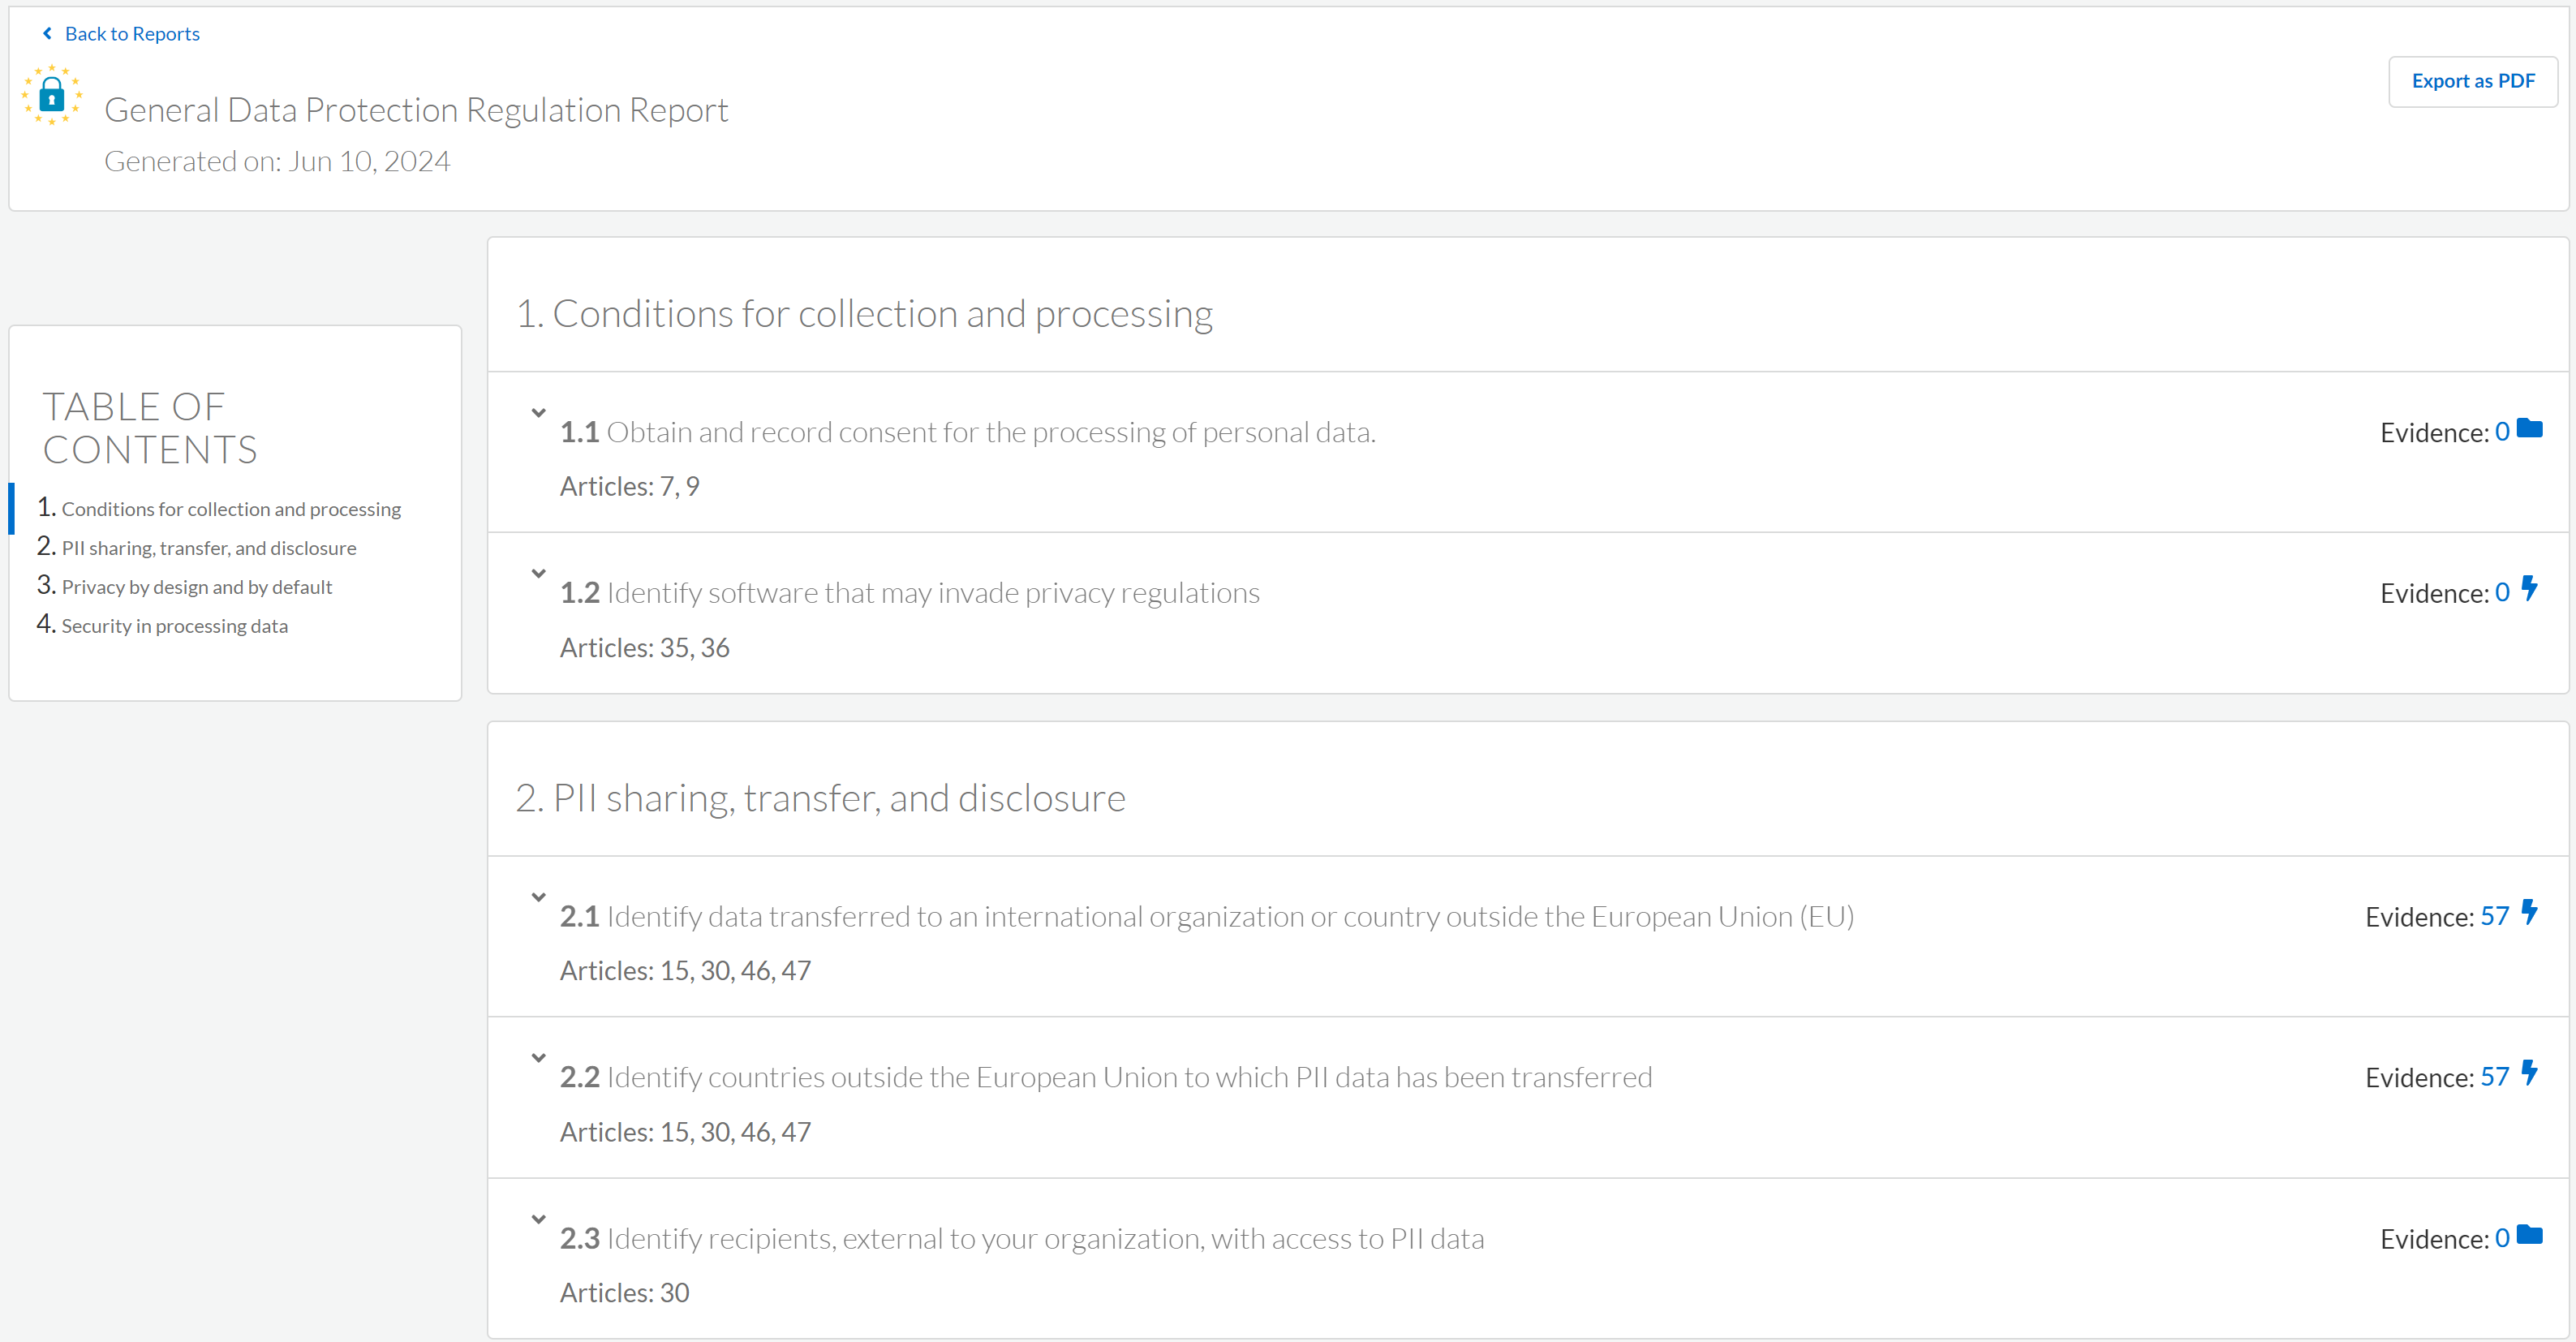This screenshot has height=1342, width=2576.
Task: Open evidence count 57 for requirement 2.2
Action: pos(2494,1077)
